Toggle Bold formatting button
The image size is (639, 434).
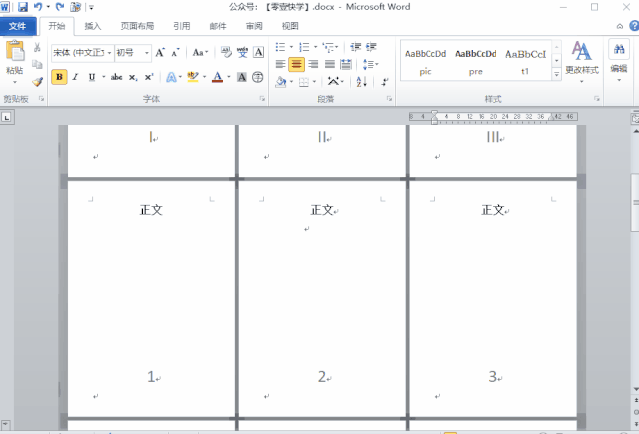59,77
